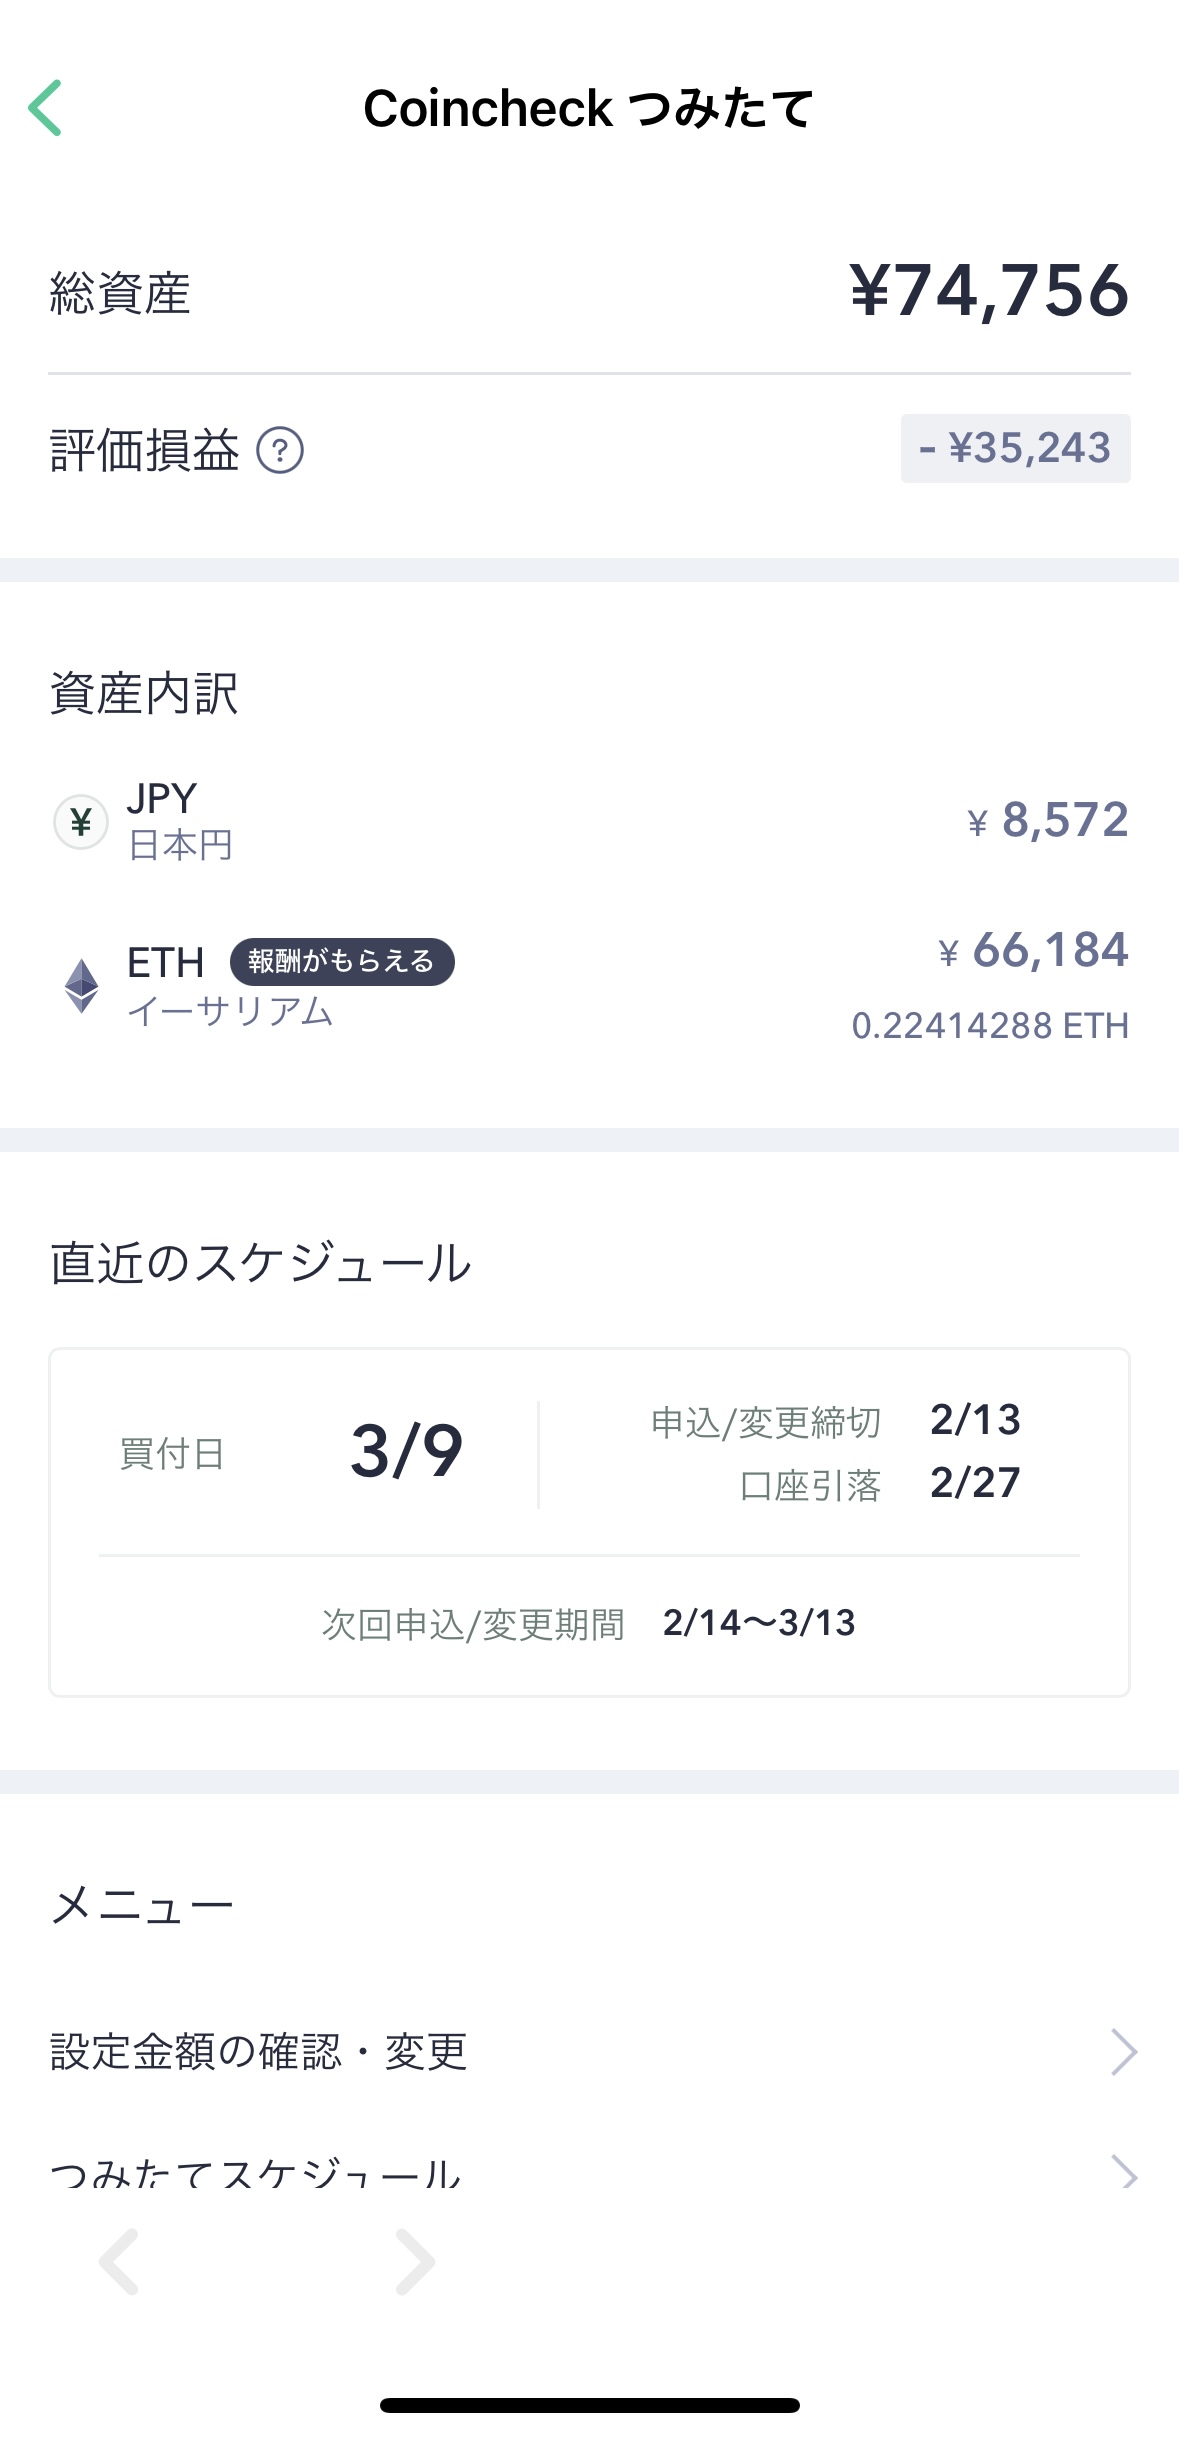Tap the bottom browser back chevron
This screenshot has height=2437, width=1179.
point(119,2262)
